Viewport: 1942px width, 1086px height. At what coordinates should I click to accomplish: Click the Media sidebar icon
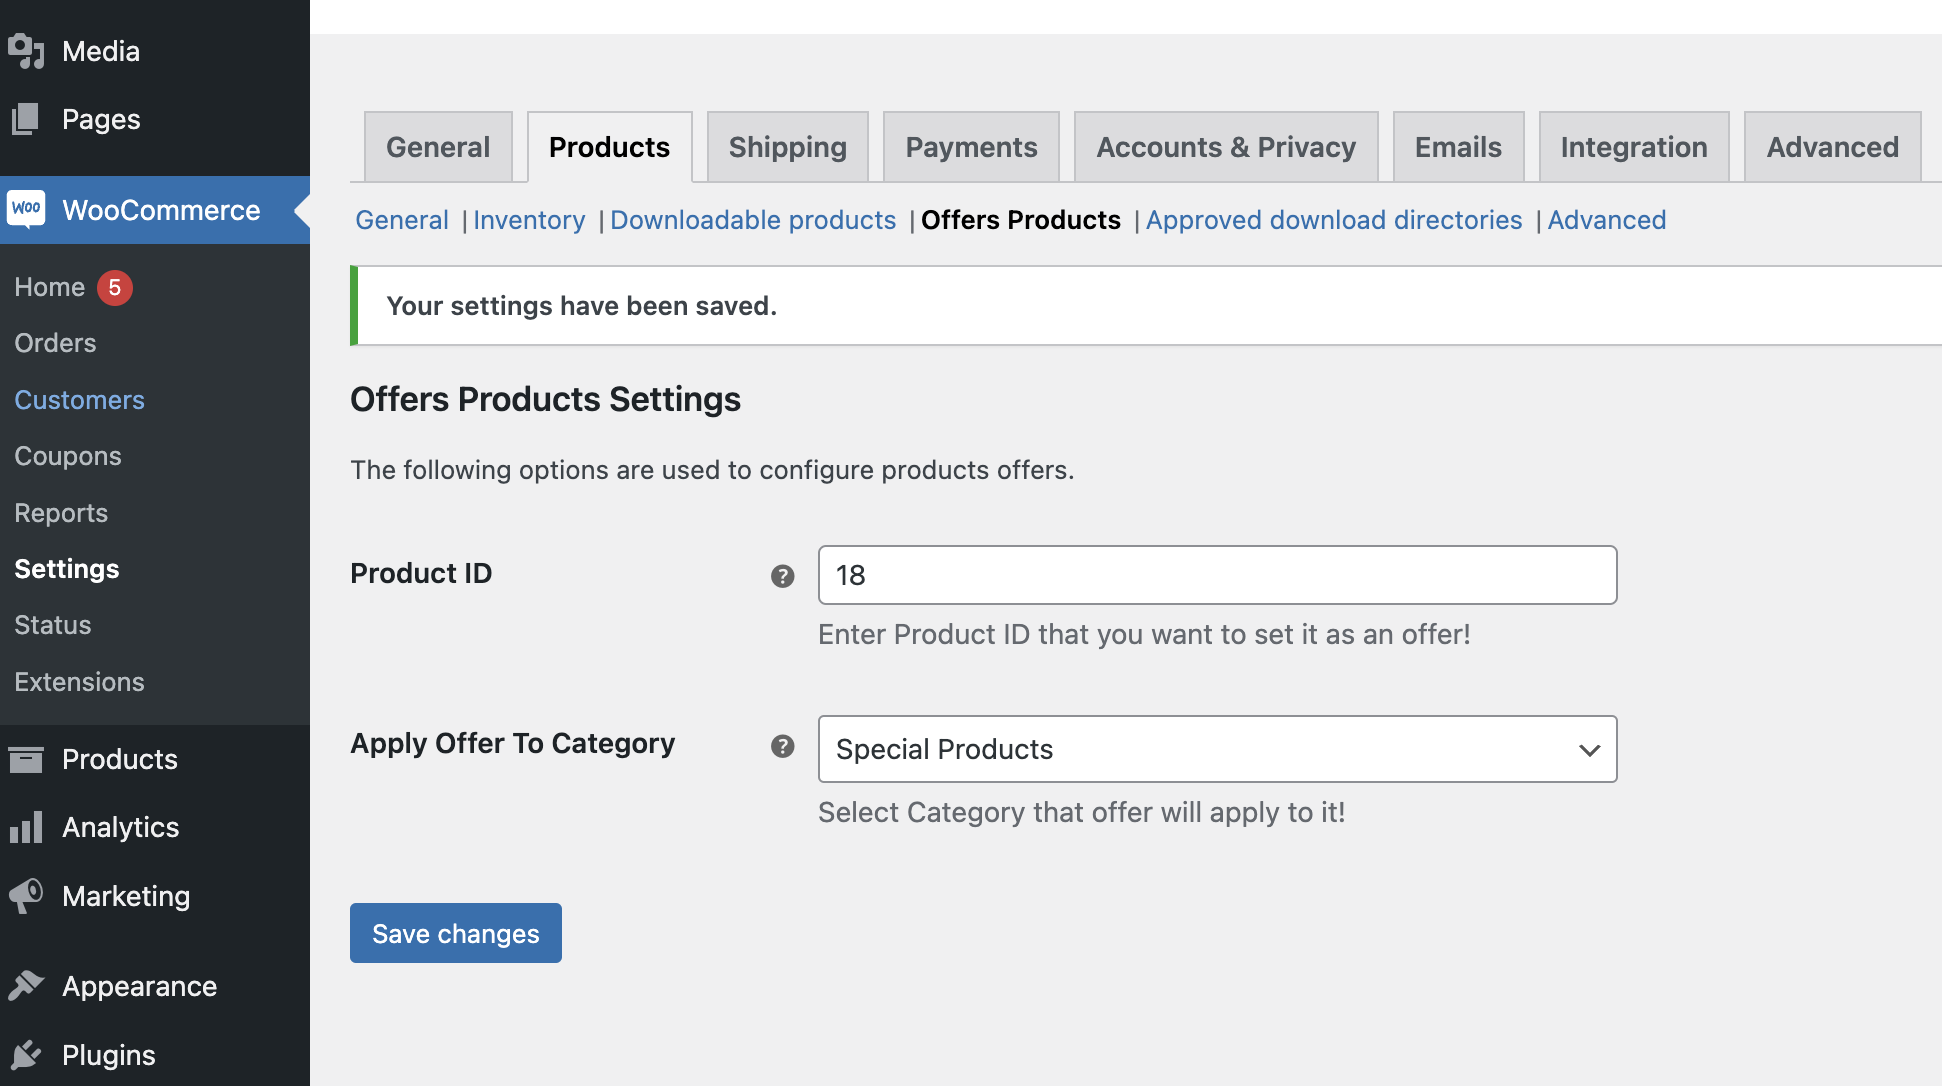(x=27, y=51)
